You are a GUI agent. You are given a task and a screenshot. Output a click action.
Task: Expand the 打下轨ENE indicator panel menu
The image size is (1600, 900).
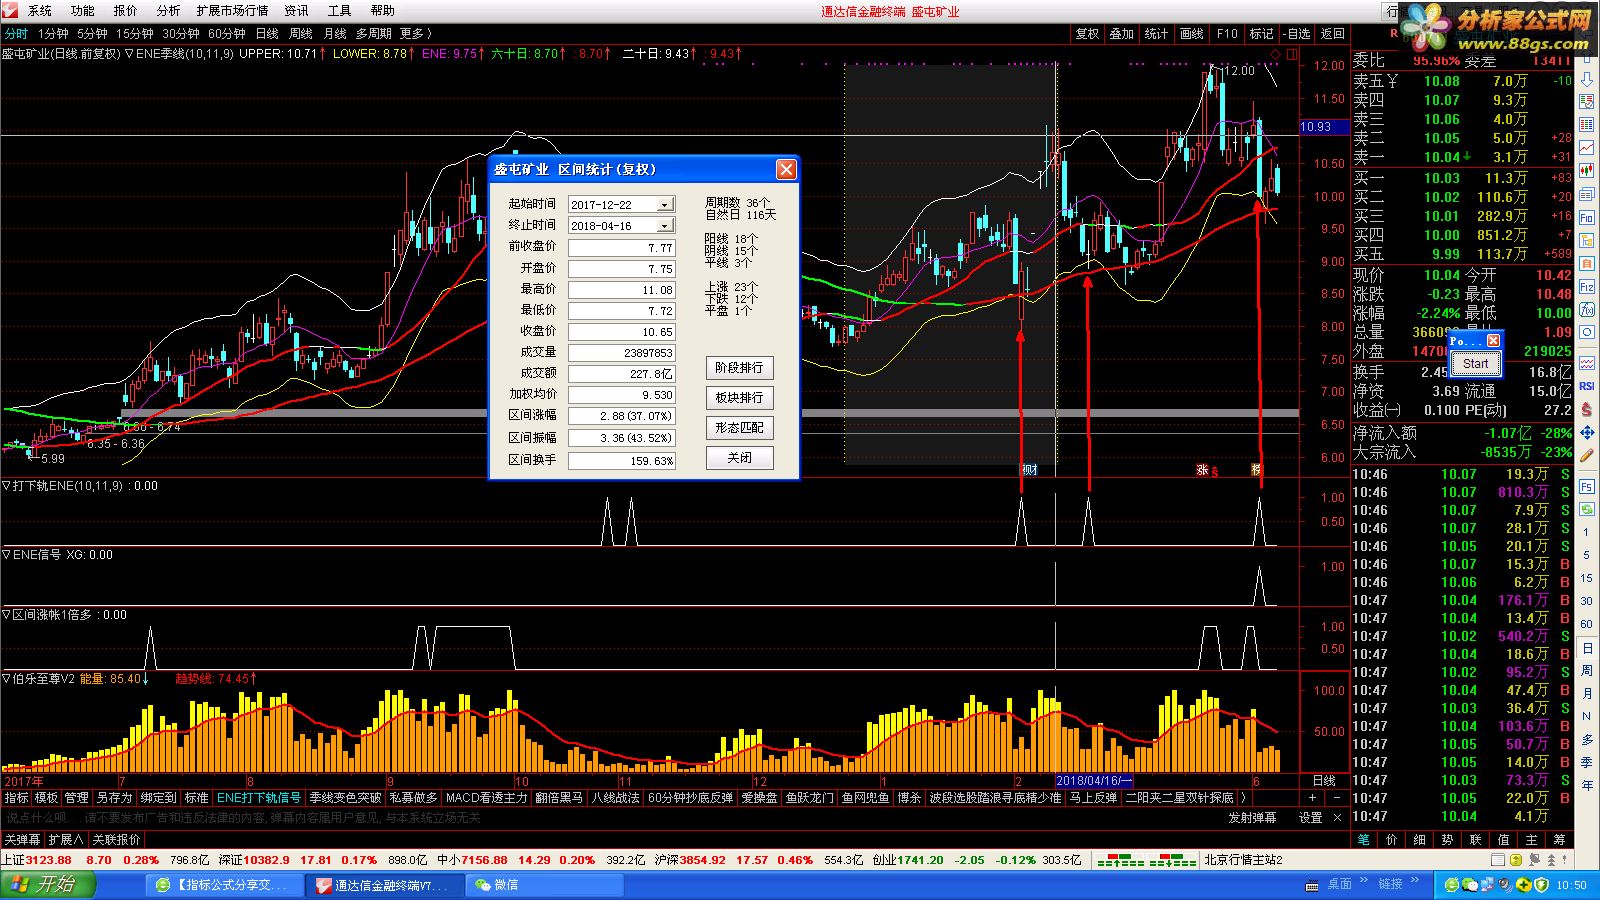point(7,486)
